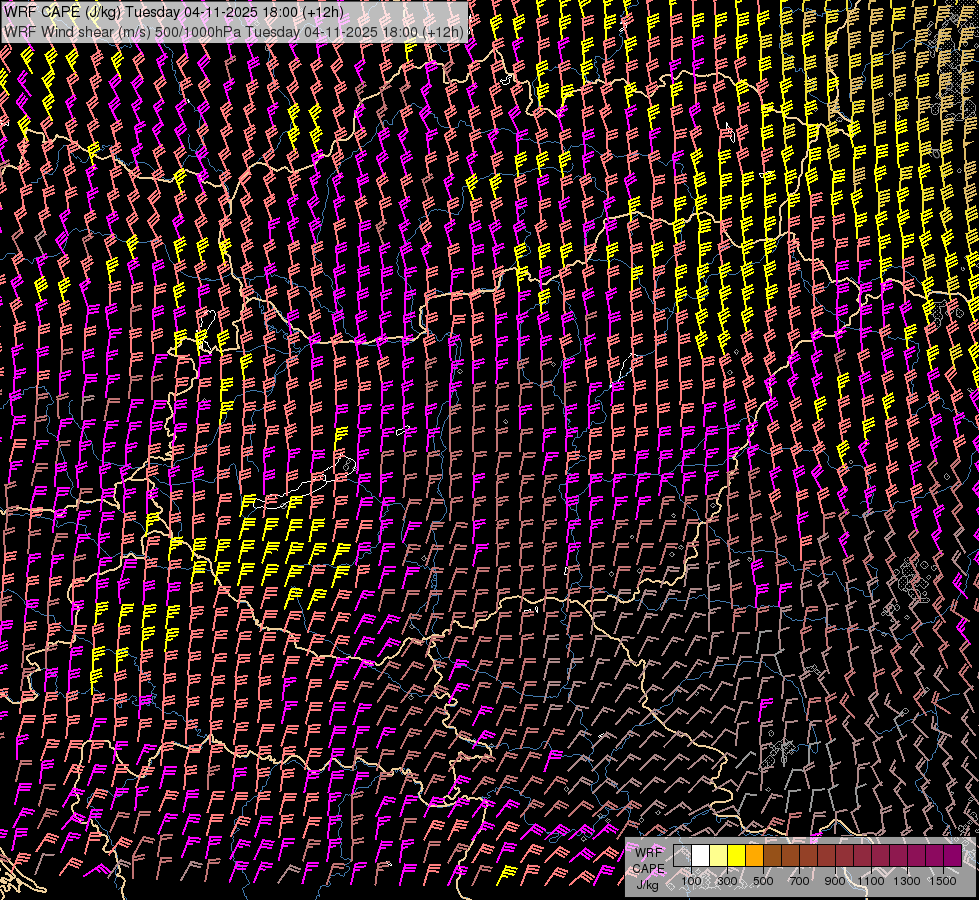The width and height of the screenshot is (979, 900).
Task: Click the white swatch in the CAPE legend
Action: [700, 856]
